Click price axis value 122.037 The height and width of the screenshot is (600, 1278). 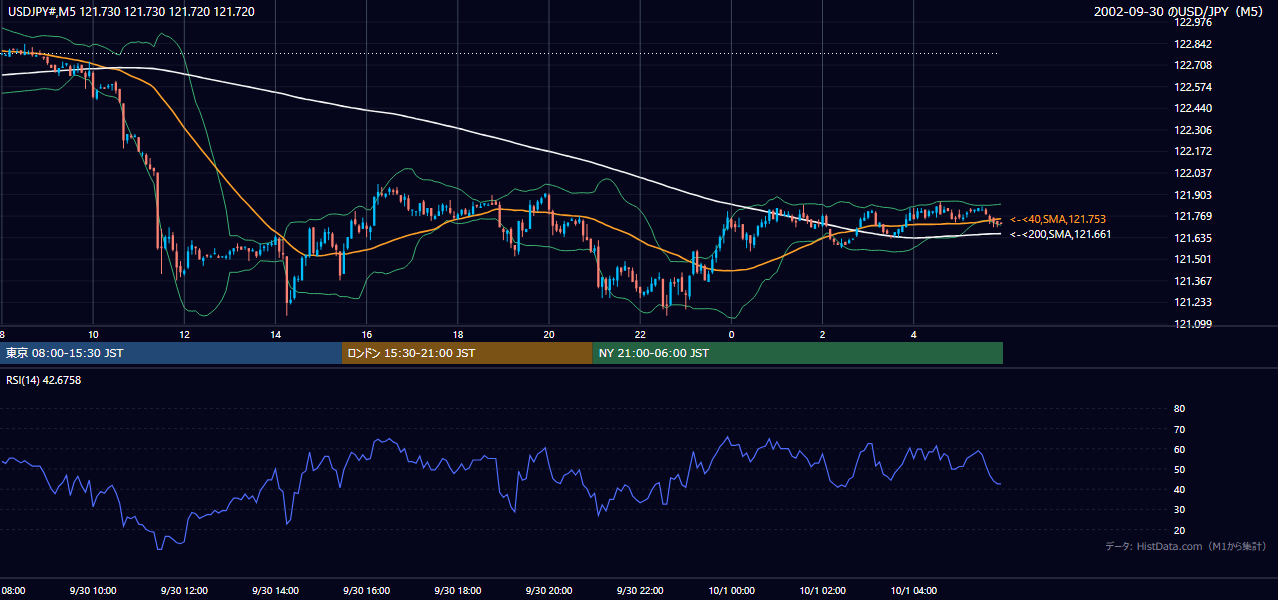pos(1195,173)
